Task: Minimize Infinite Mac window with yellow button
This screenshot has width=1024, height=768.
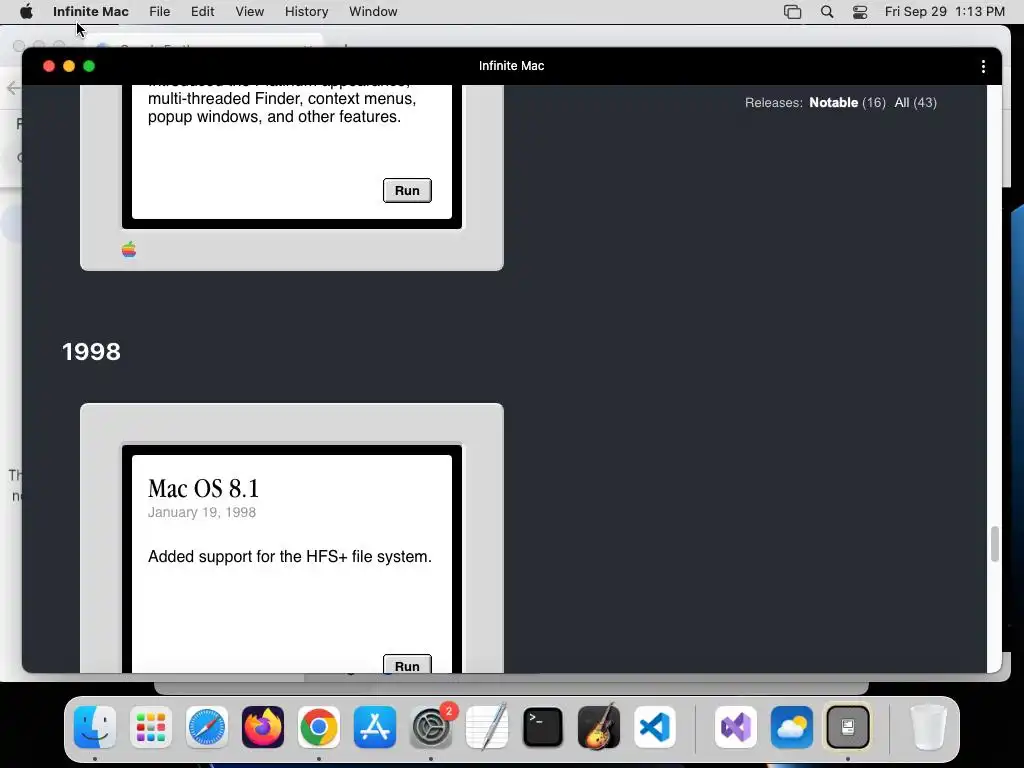Action: point(69,66)
